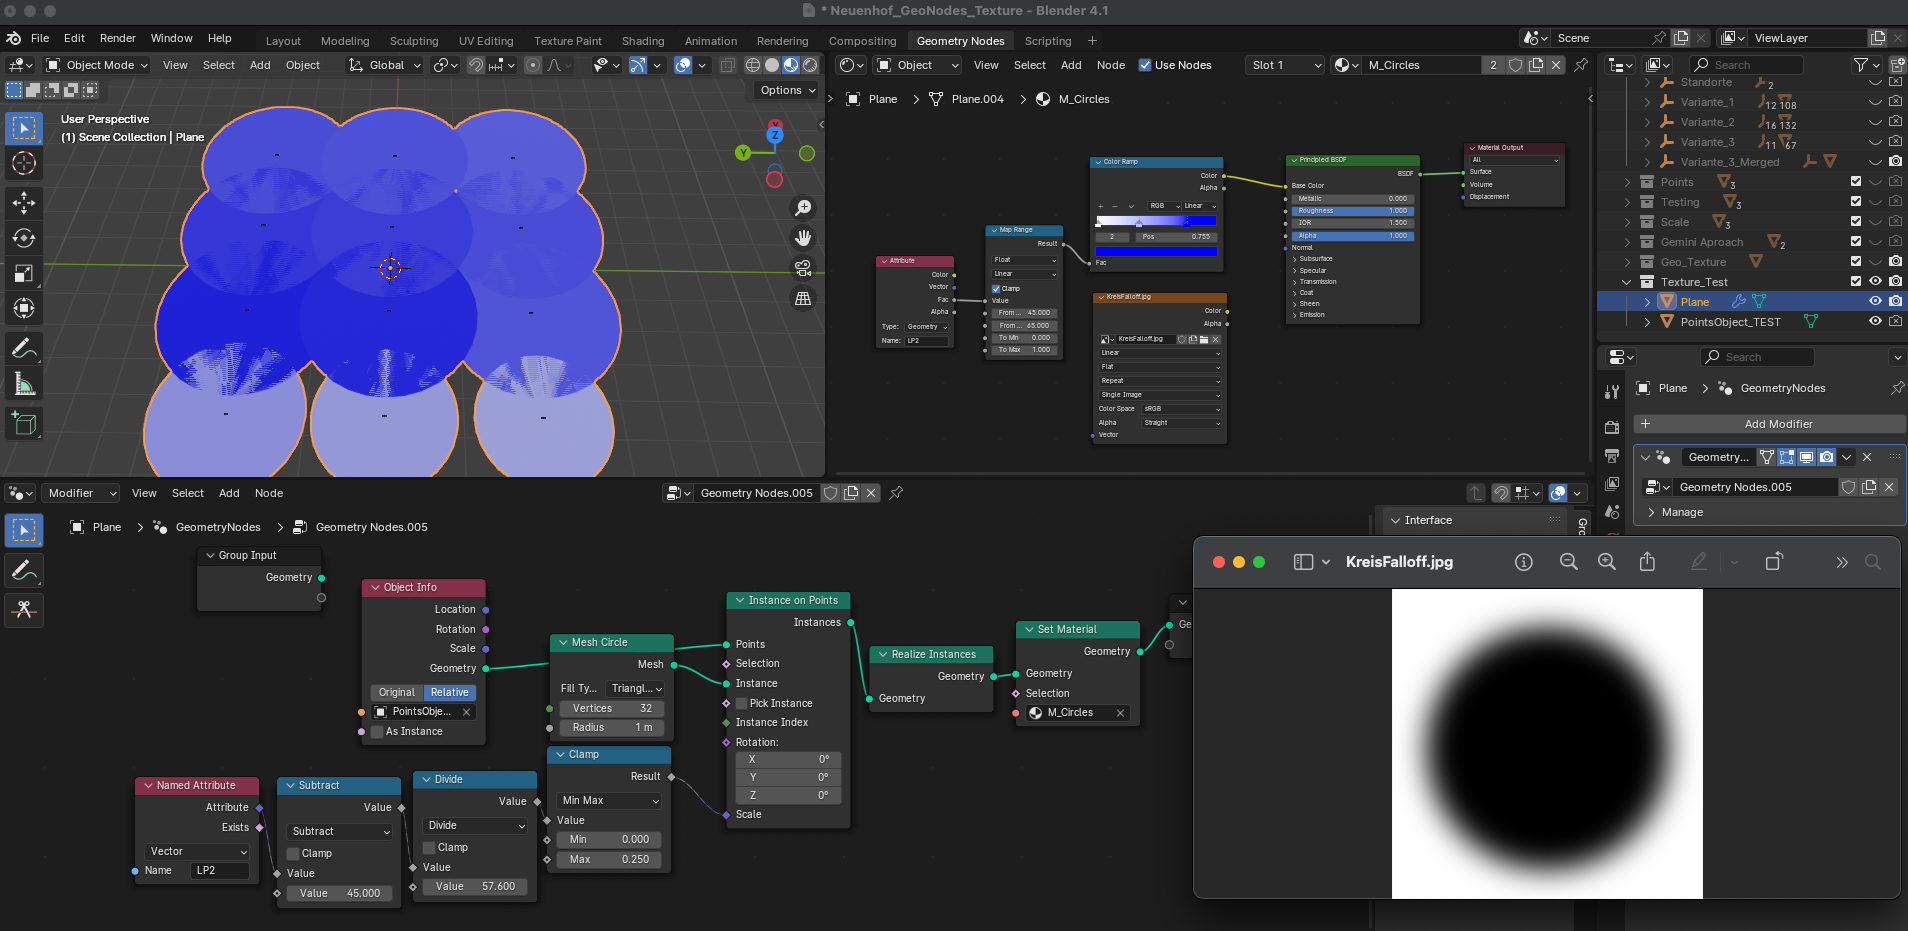Image resolution: width=1908 pixels, height=931 pixels.
Task: Select the Move tool in viewport toolbar
Action: (x=24, y=203)
